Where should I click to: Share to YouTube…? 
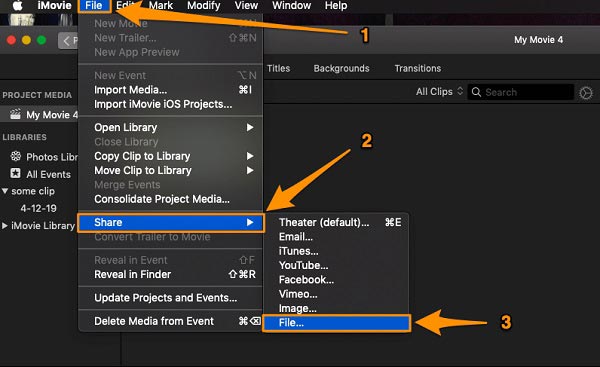coord(336,265)
